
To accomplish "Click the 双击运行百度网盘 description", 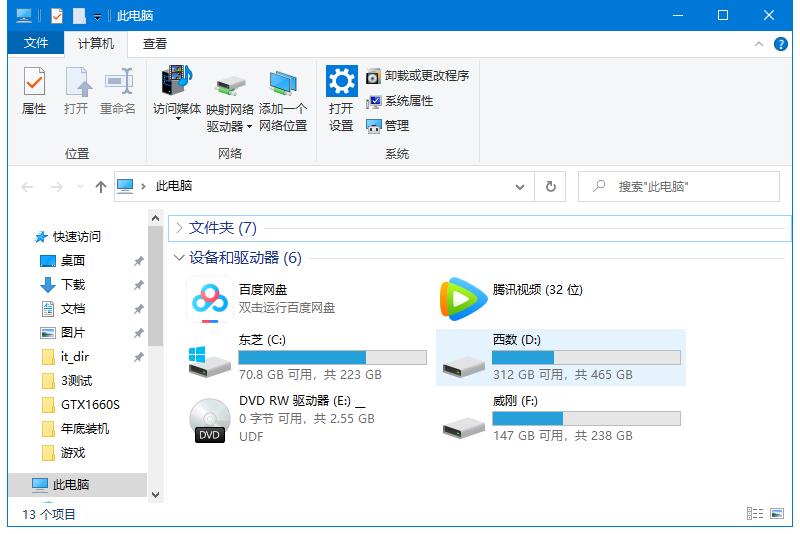I will [x=287, y=308].
